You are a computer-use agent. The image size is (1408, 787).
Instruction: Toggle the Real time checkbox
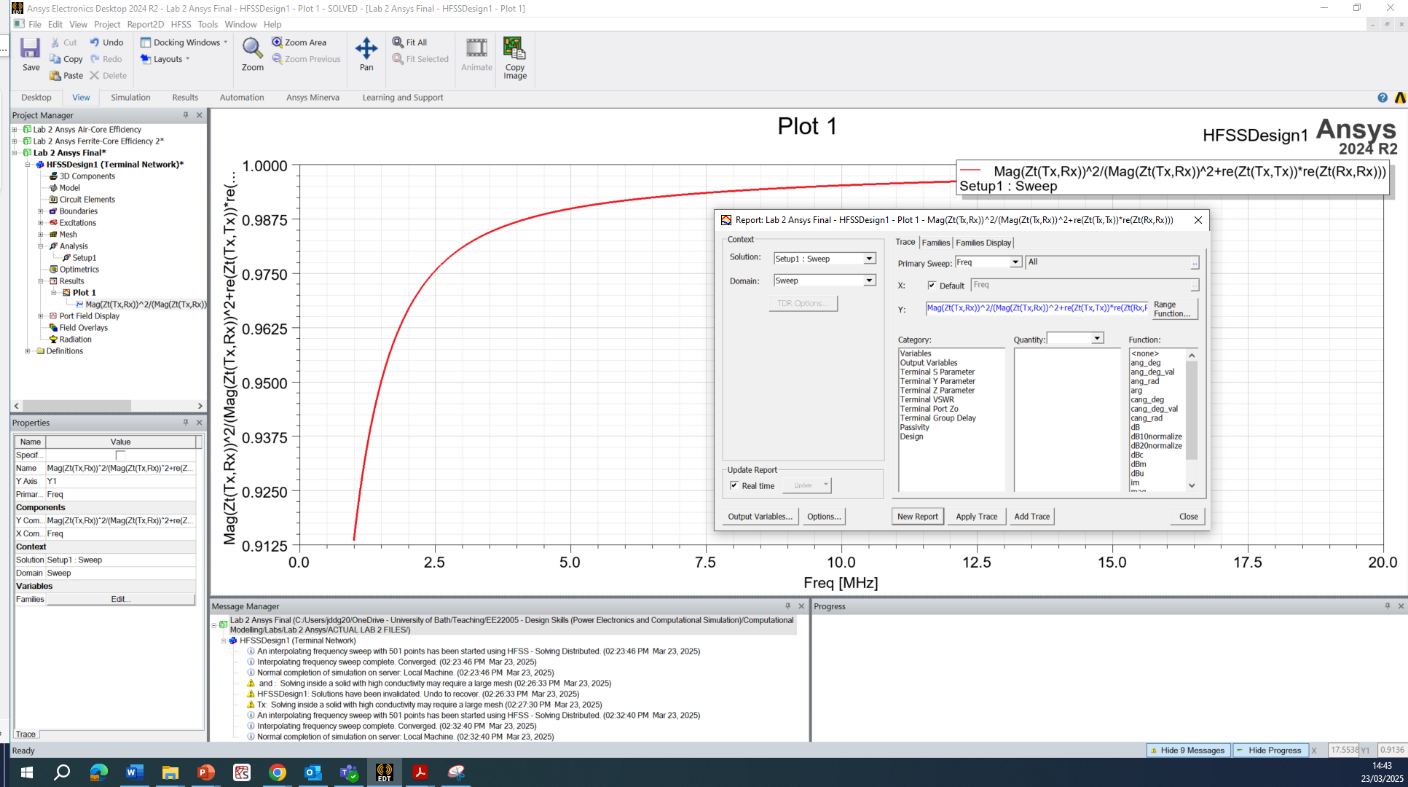[734, 486]
